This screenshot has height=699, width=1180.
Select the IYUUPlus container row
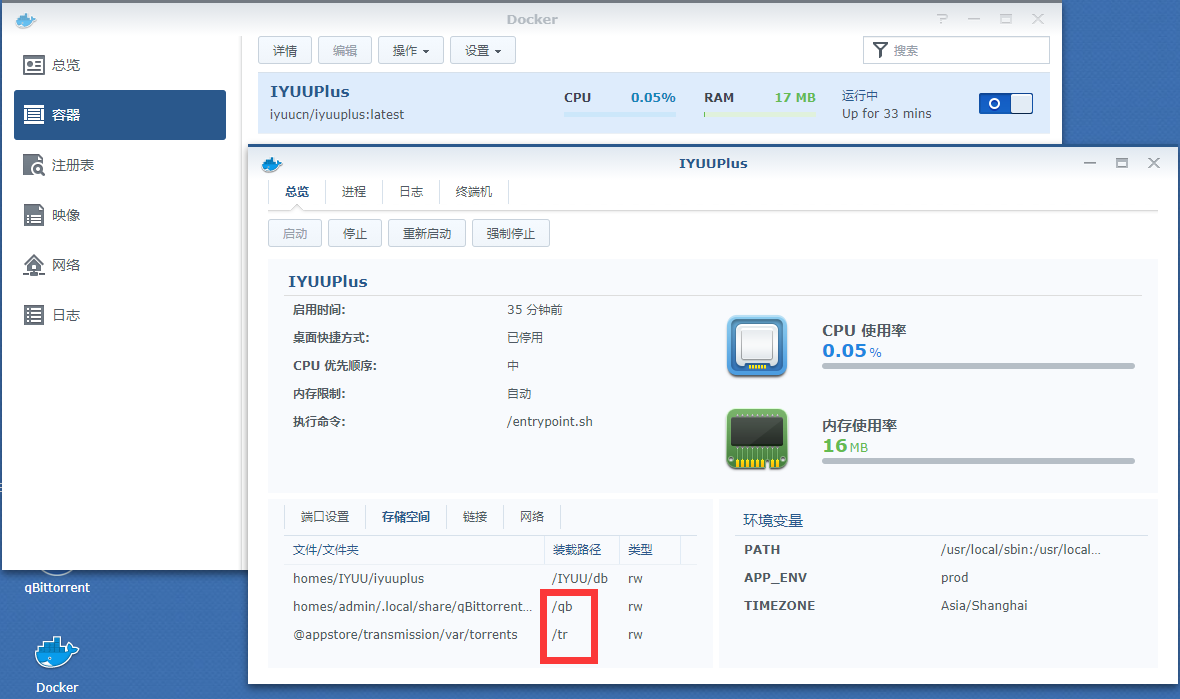(654, 103)
